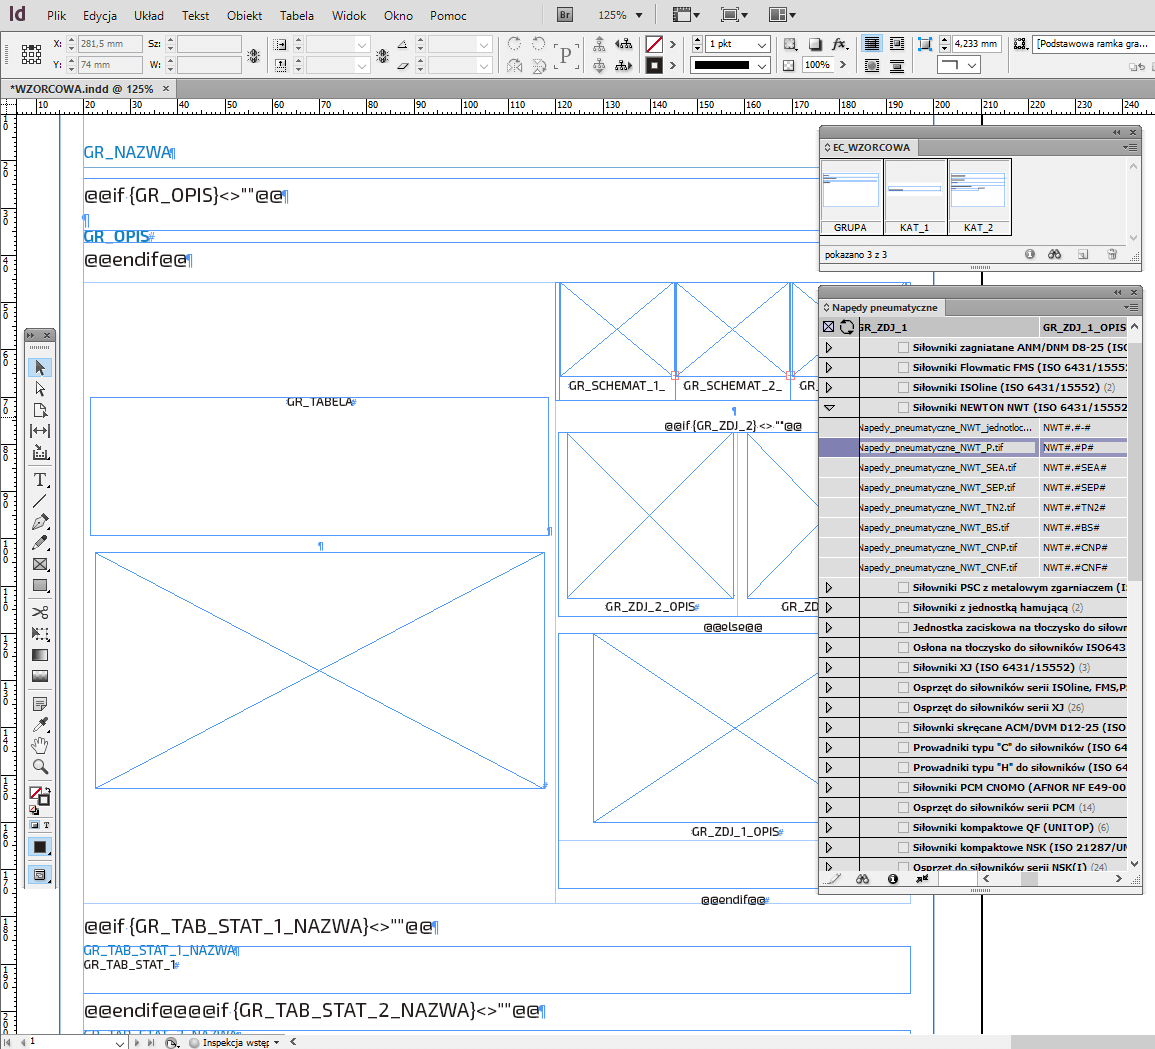Check box for Siłowniki NEWTON NWT

point(903,407)
